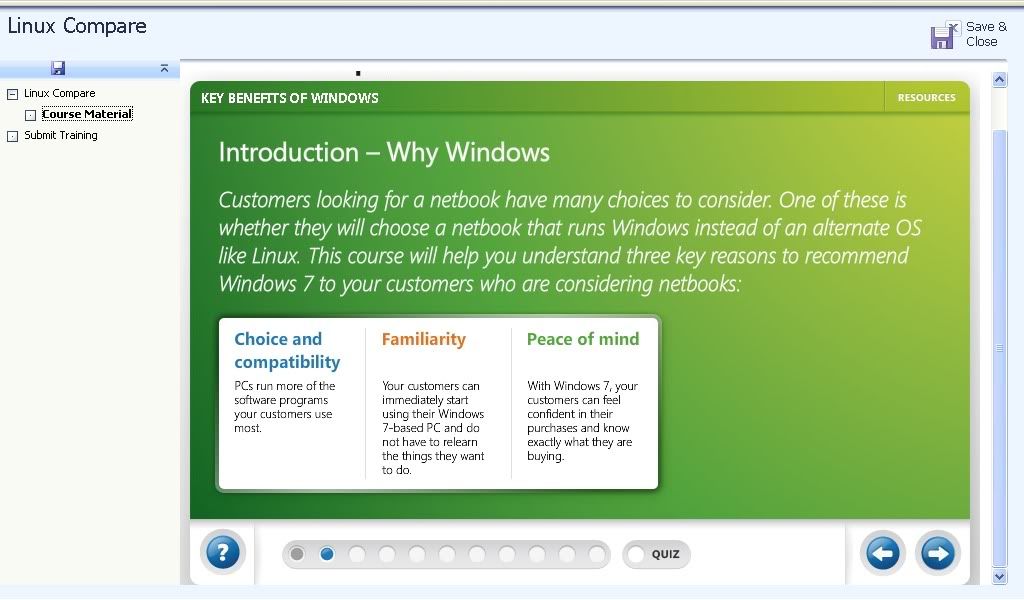Click the Save & Close floppy icon
The width and height of the screenshot is (1024, 600).
tap(945, 35)
